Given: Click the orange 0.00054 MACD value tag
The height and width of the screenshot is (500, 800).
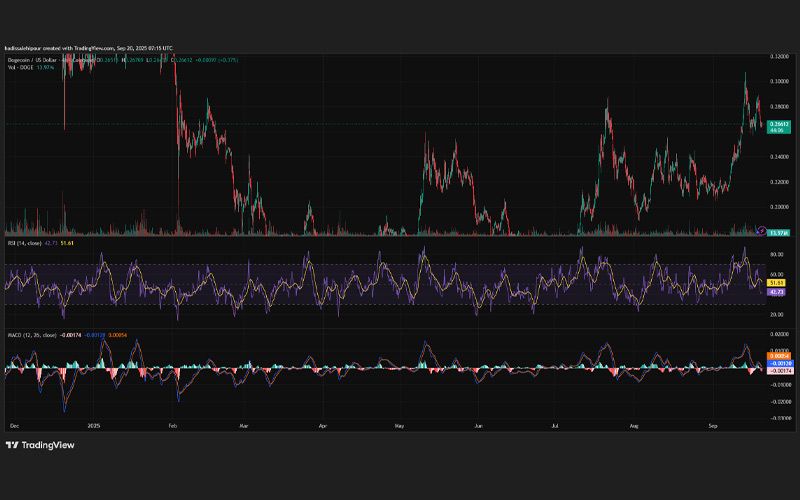Looking at the screenshot, I should pos(779,356).
